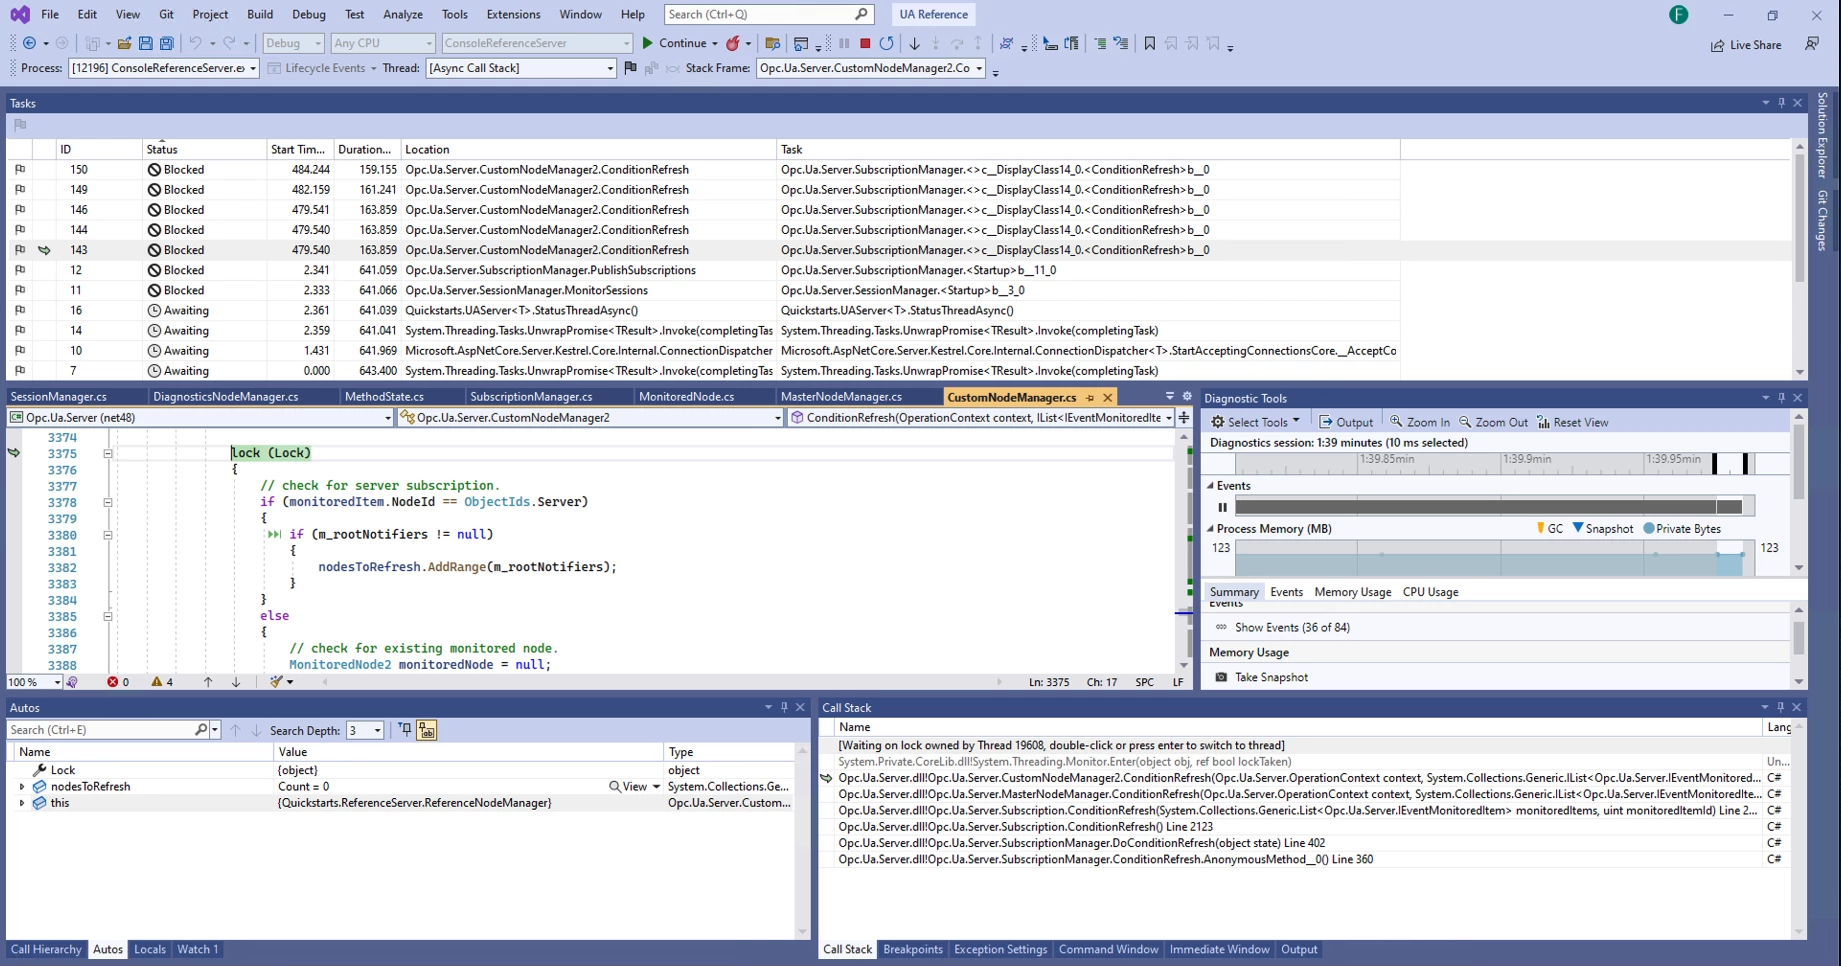
Task: Open the Debug menu
Action: (308, 14)
